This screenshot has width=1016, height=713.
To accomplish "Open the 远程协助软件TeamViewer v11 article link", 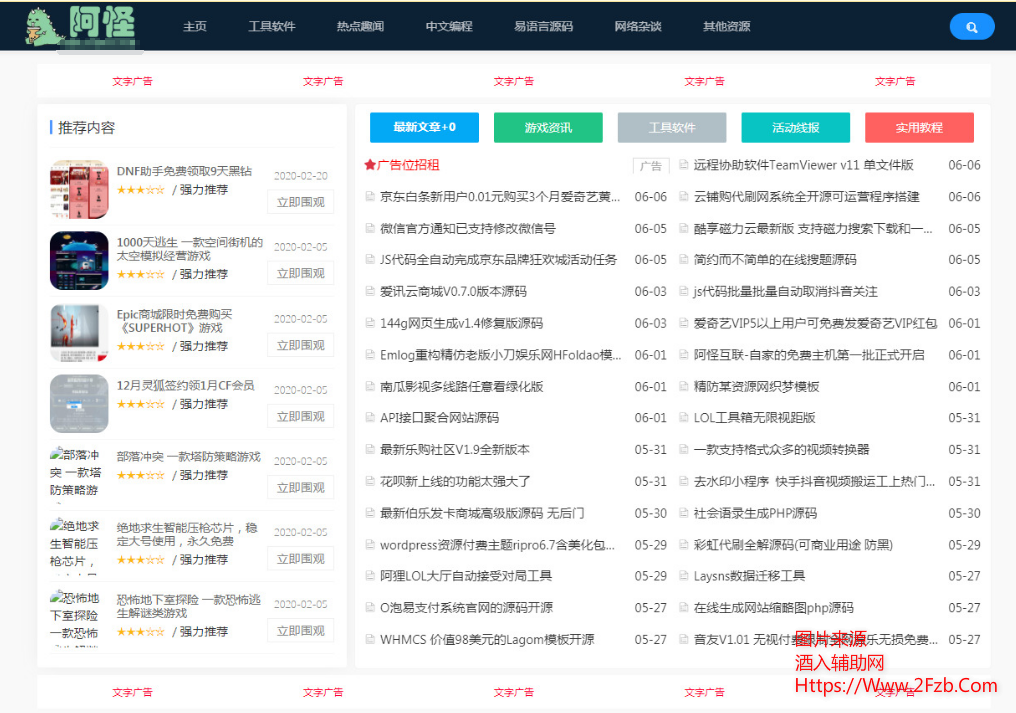I will point(803,165).
